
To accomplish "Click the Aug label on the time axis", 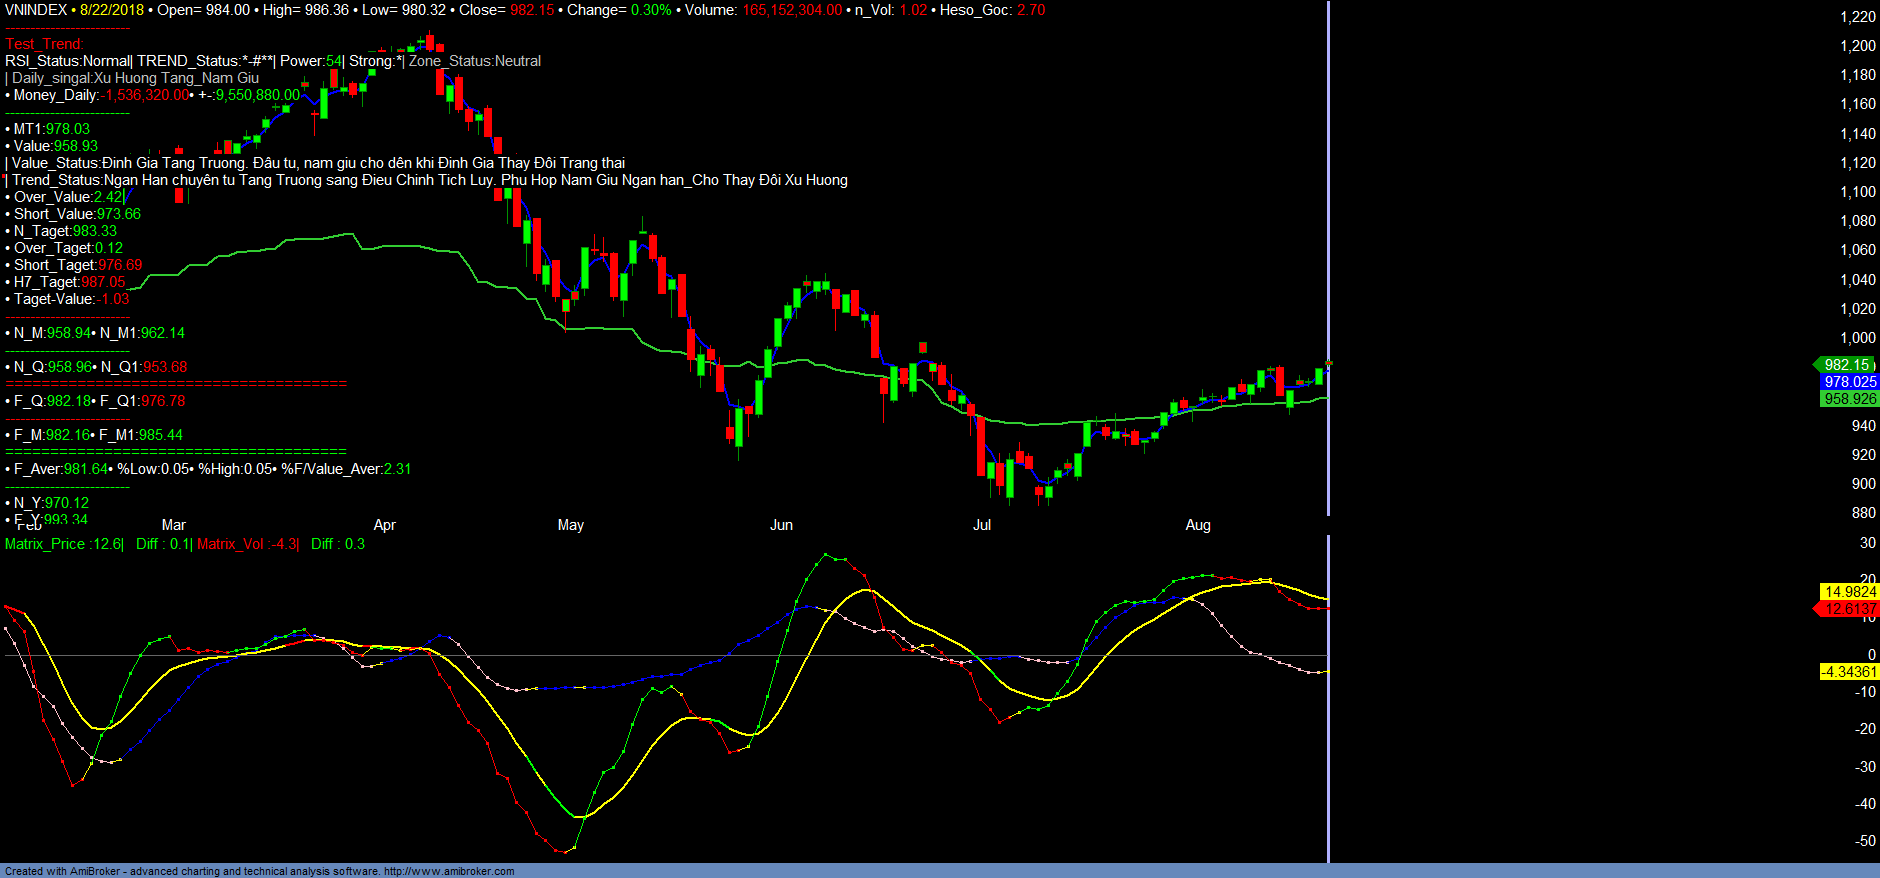I will [1198, 525].
